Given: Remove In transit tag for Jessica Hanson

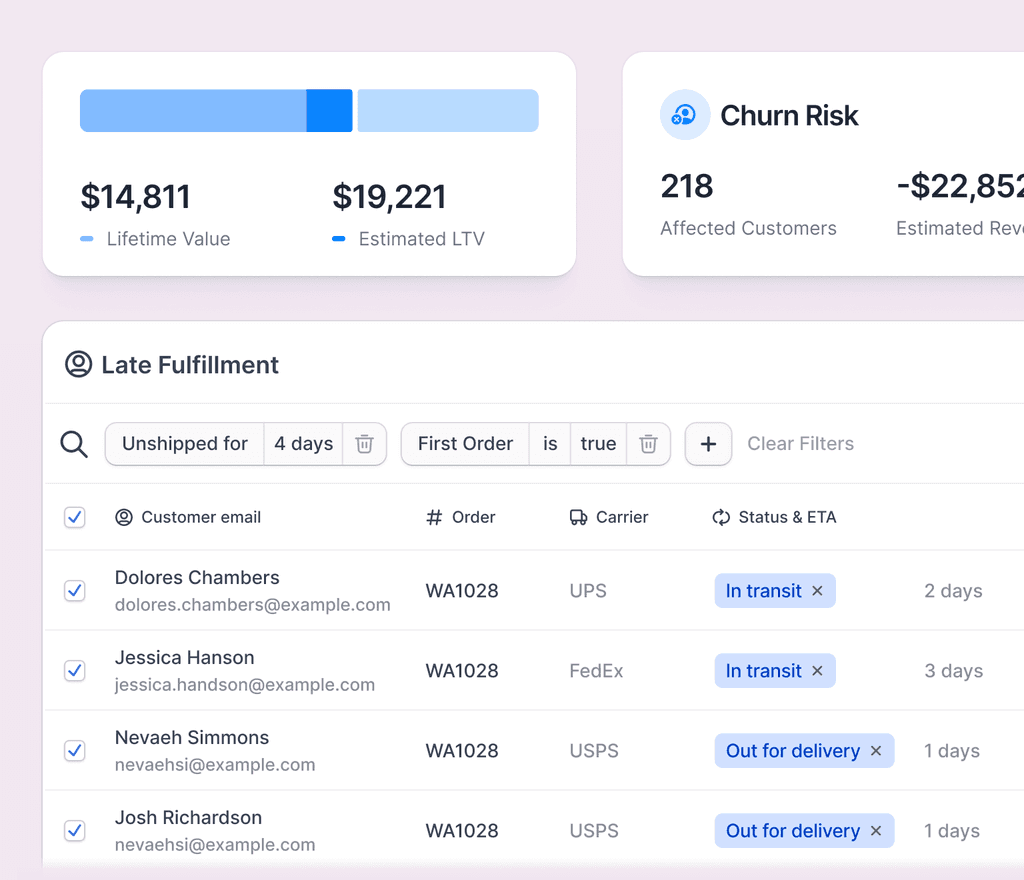Looking at the screenshot, I should [817, 670].
